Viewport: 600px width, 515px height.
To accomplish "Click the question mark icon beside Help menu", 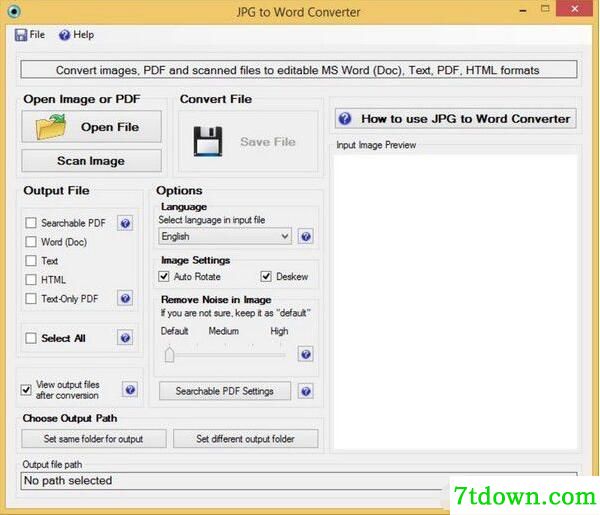I will coord(64,35).
